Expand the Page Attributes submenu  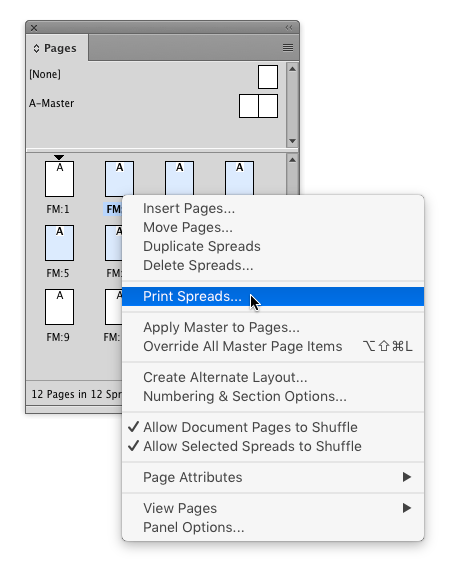click(x=273, y=477)
